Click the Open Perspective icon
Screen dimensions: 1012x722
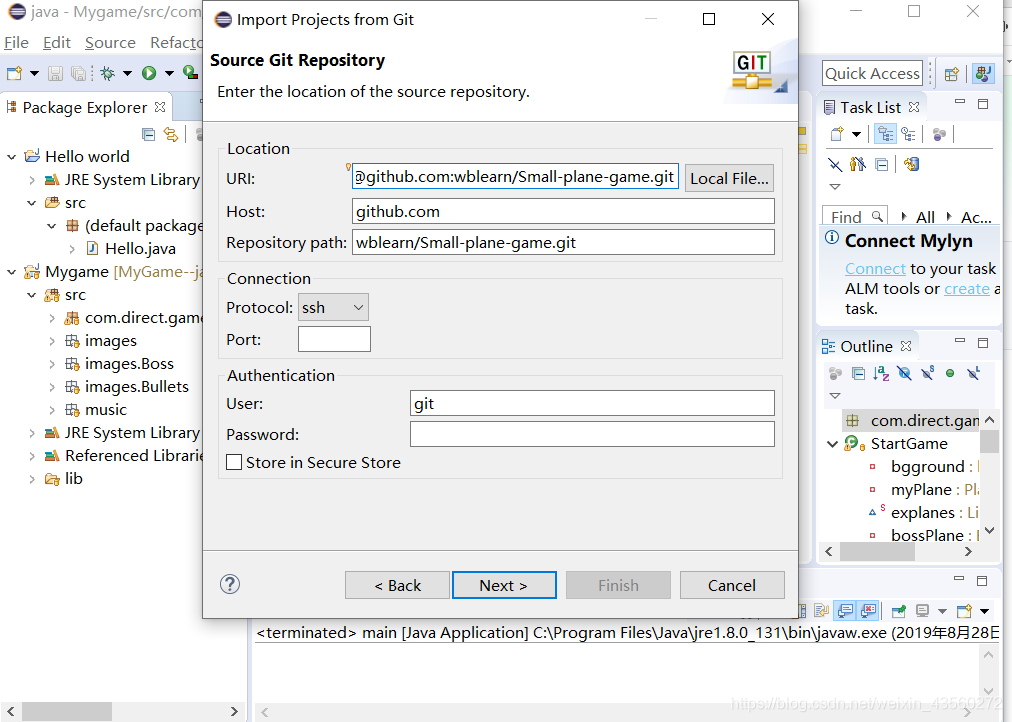coord(951,74)
